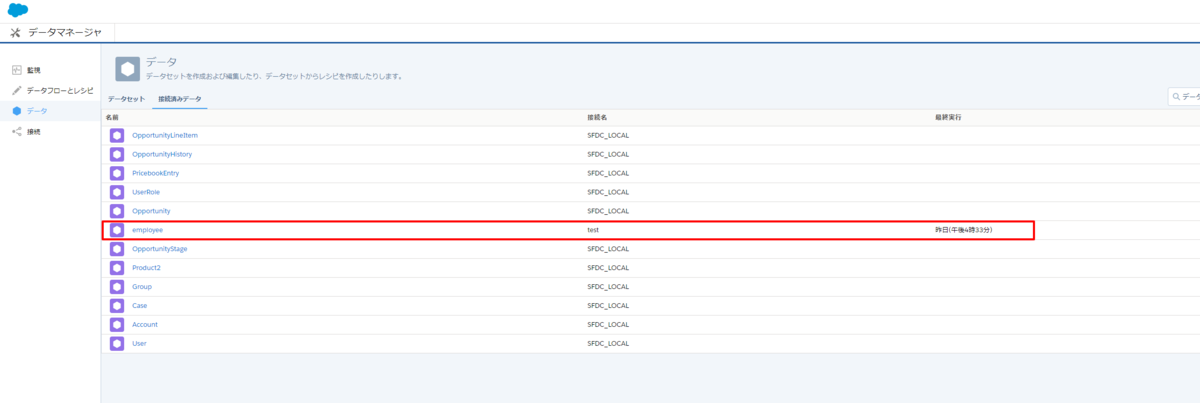Viewport: 1200px width, 403px height.
Task: Click SFDC_LOCAL in the UserRole row
Action: pos(608,192)
